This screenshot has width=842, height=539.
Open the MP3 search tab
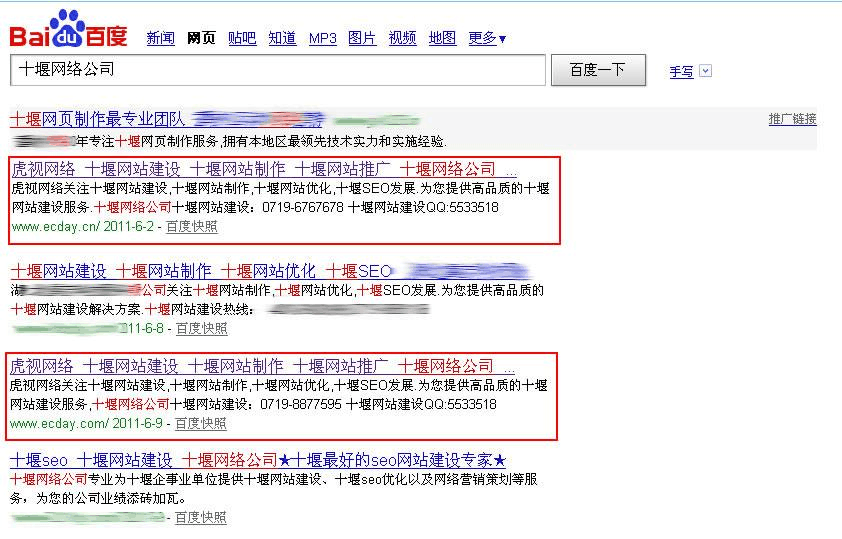click(x=322, y=39)
